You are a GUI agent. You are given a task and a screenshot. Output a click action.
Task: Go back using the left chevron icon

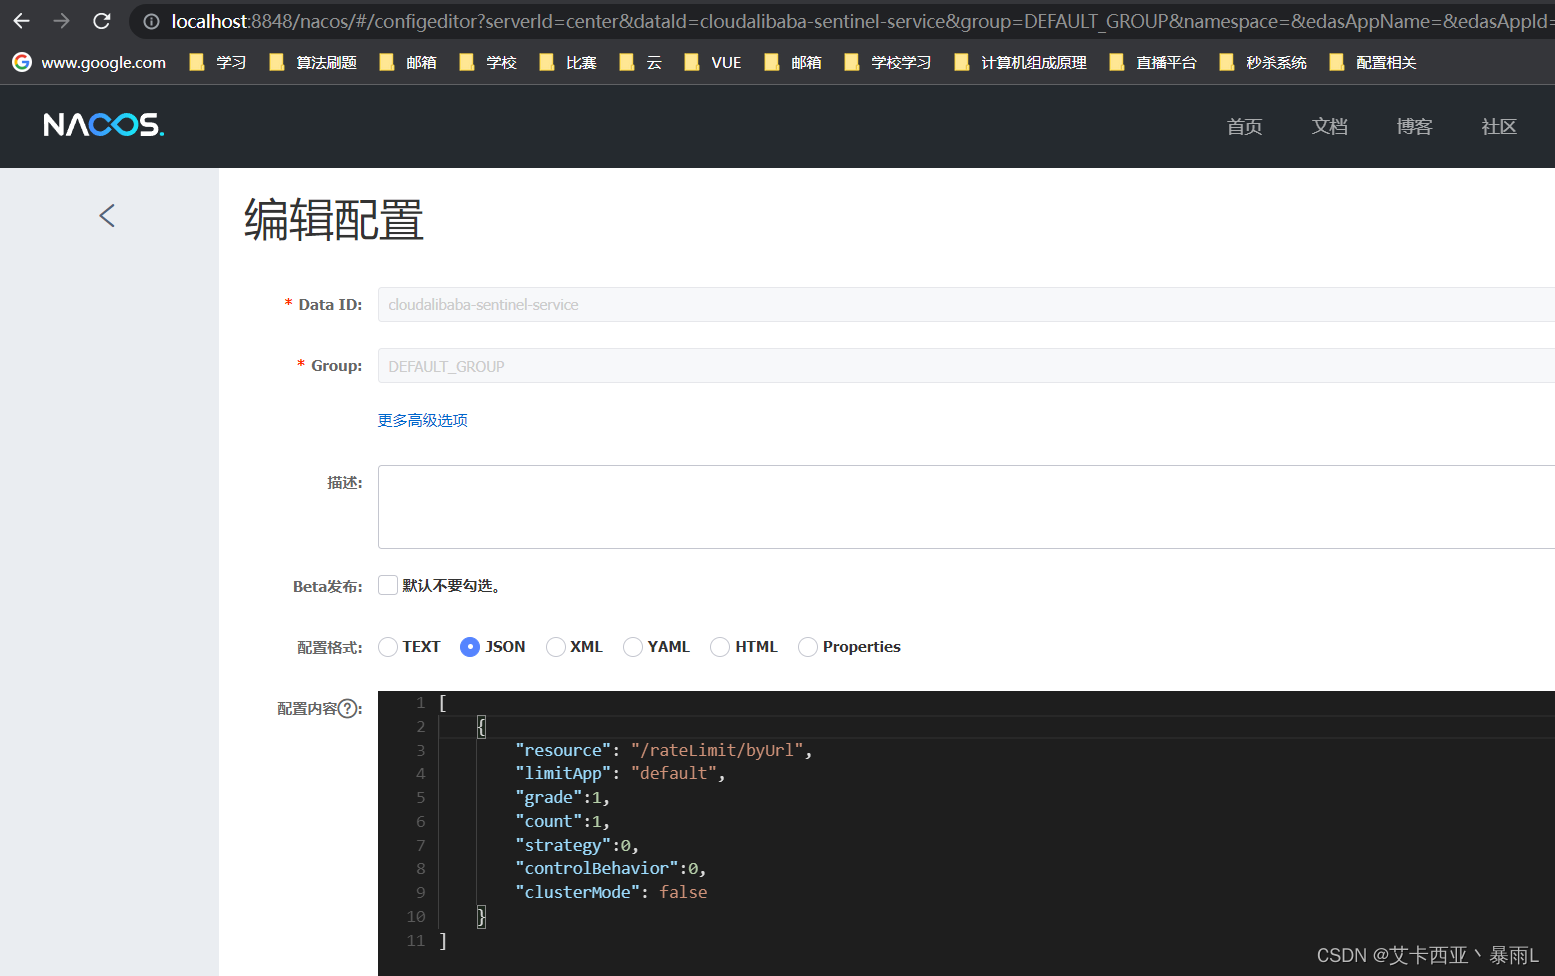coord(107,215)
